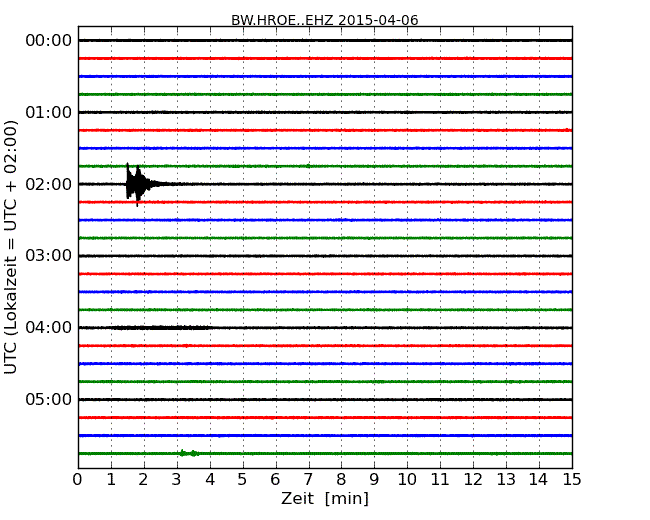Click the thickened noise burst on the 04:00 trace

point(160,328)
